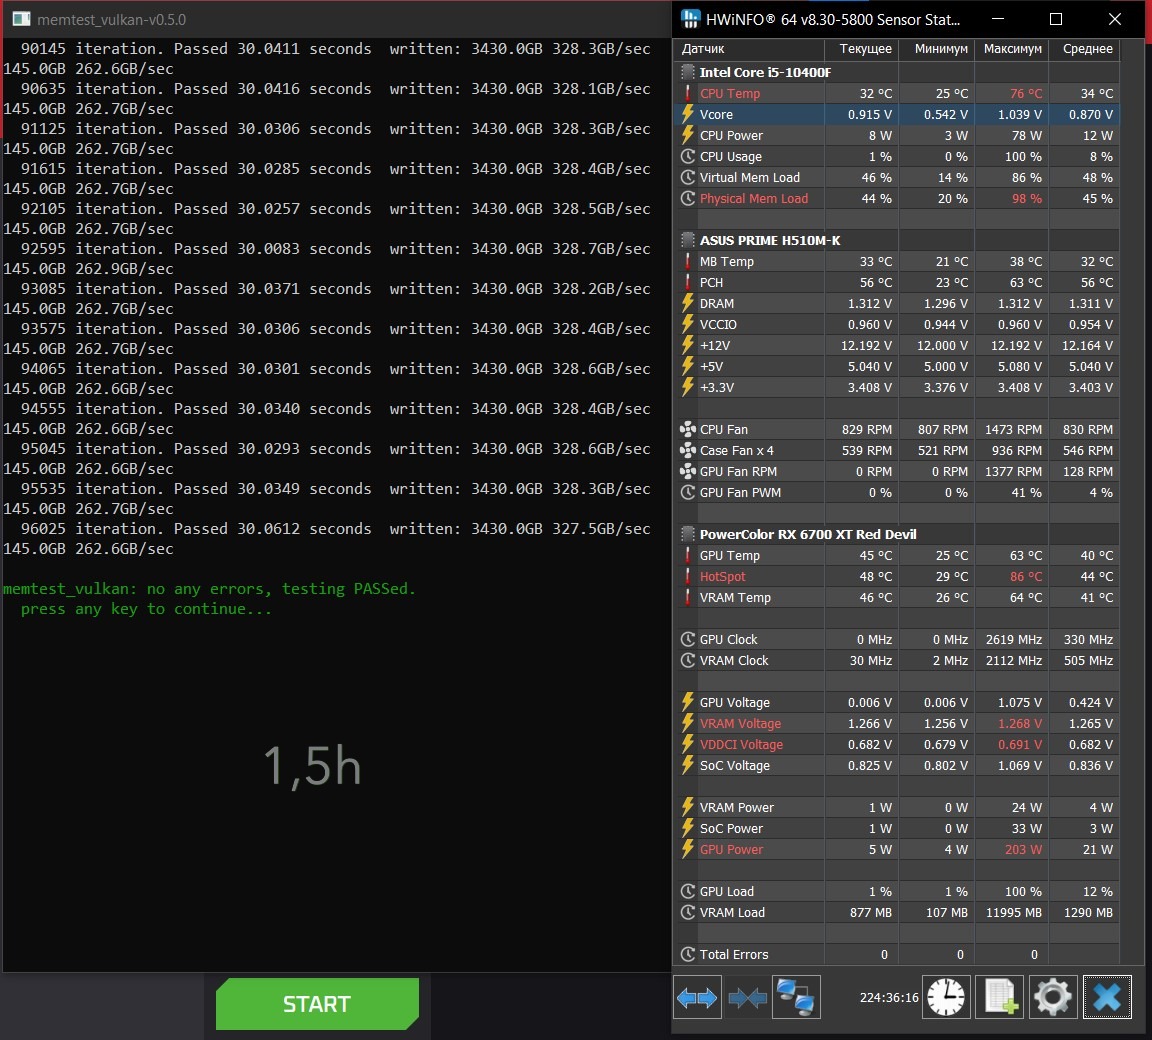Maximize the HWiNFO sensor window

1056,19
